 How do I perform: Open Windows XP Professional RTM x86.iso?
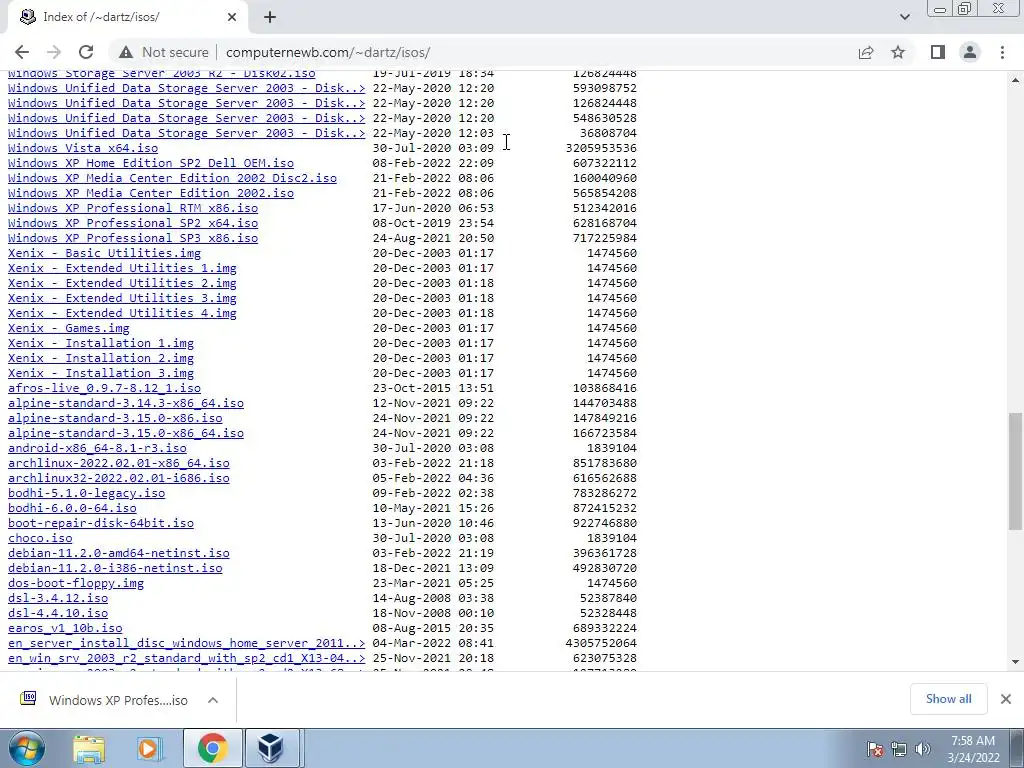tap(133, 208)
